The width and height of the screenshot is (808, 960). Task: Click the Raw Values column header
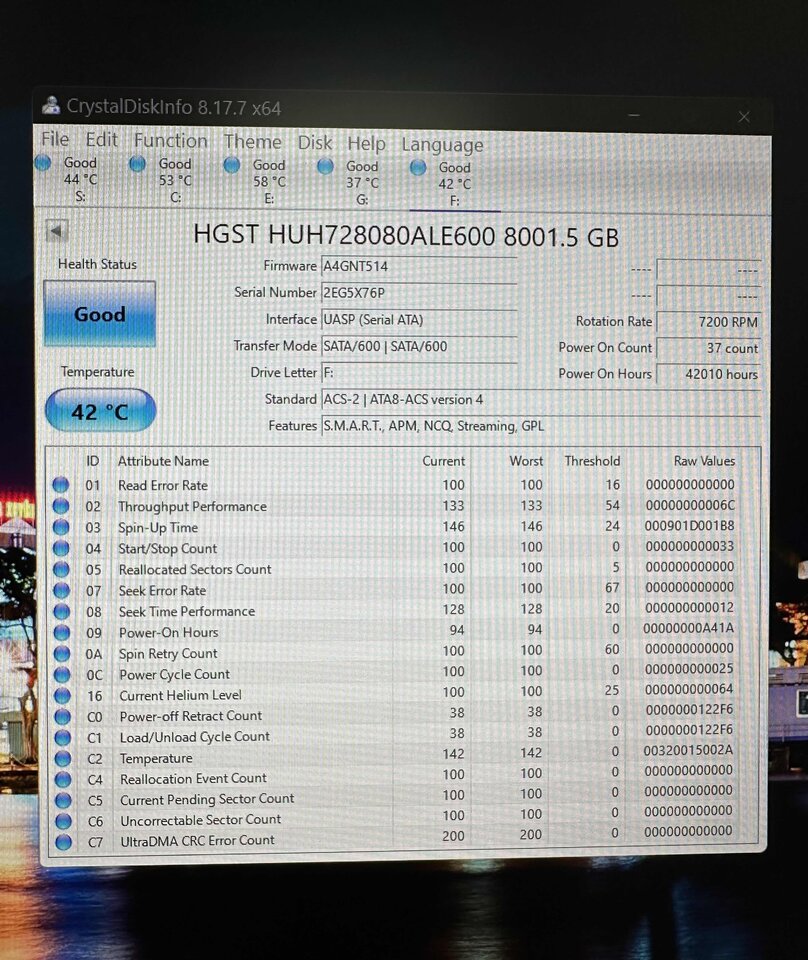click(704, 461)
